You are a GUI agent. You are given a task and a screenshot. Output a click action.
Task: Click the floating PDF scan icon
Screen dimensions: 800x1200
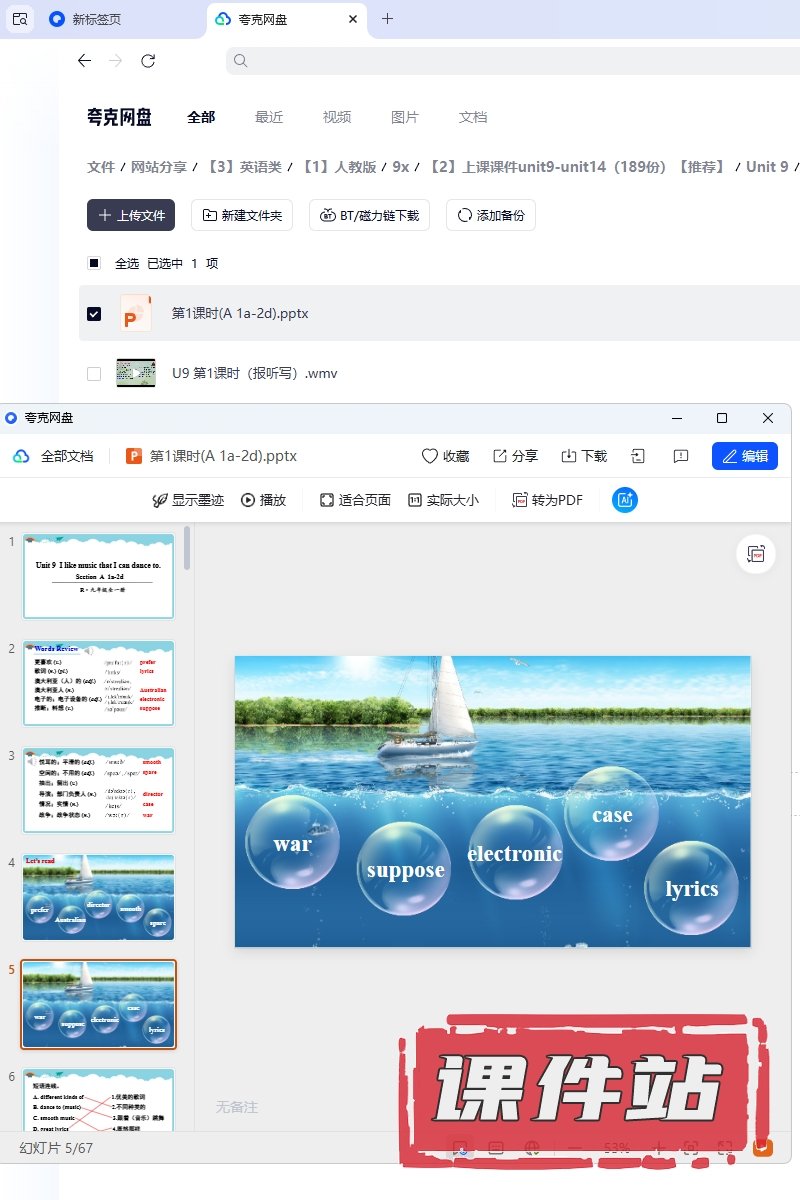tap(756, 554)
